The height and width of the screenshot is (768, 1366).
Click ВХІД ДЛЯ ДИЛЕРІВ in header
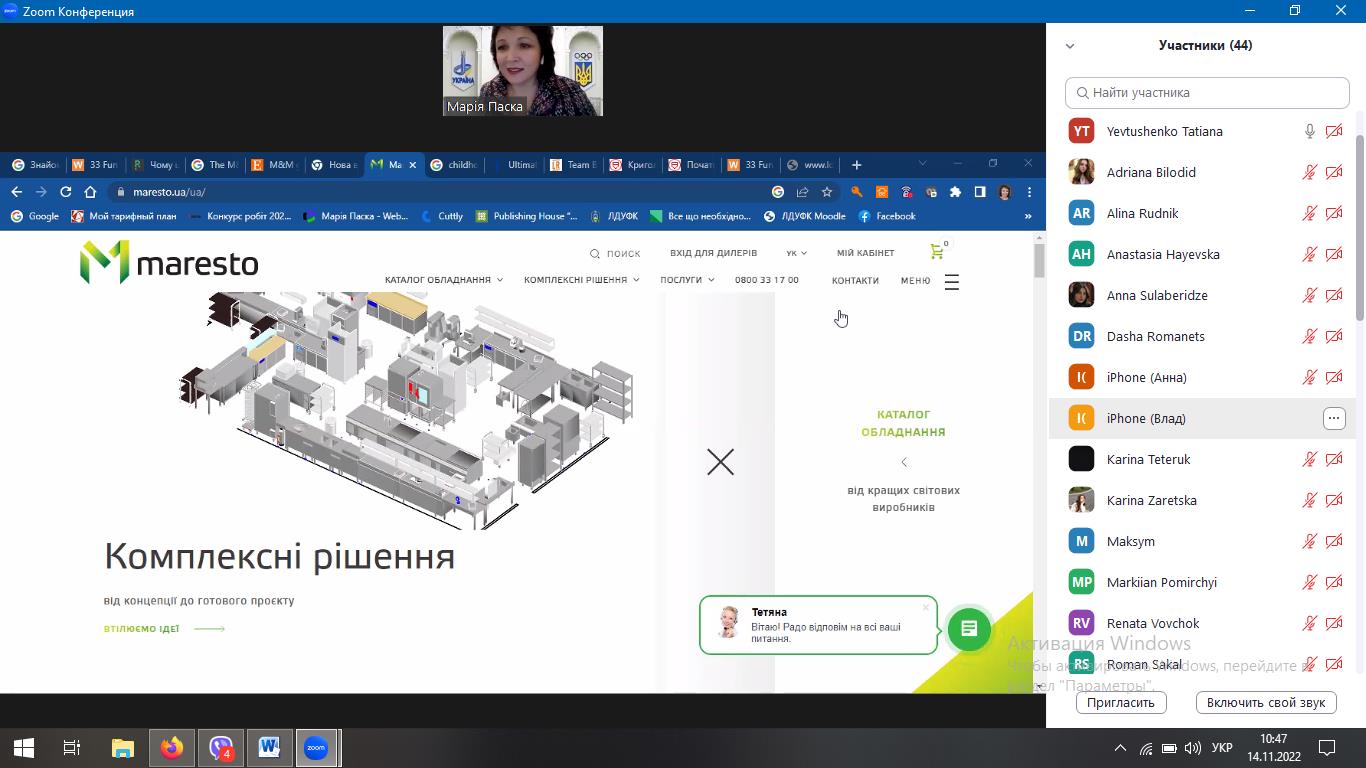click(713, 253)
